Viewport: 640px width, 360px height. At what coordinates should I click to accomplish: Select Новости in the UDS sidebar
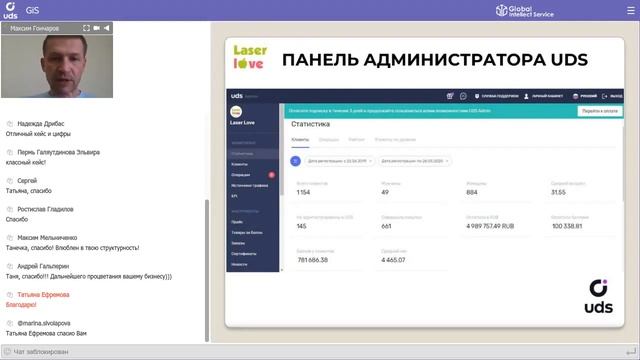point(239,264)
